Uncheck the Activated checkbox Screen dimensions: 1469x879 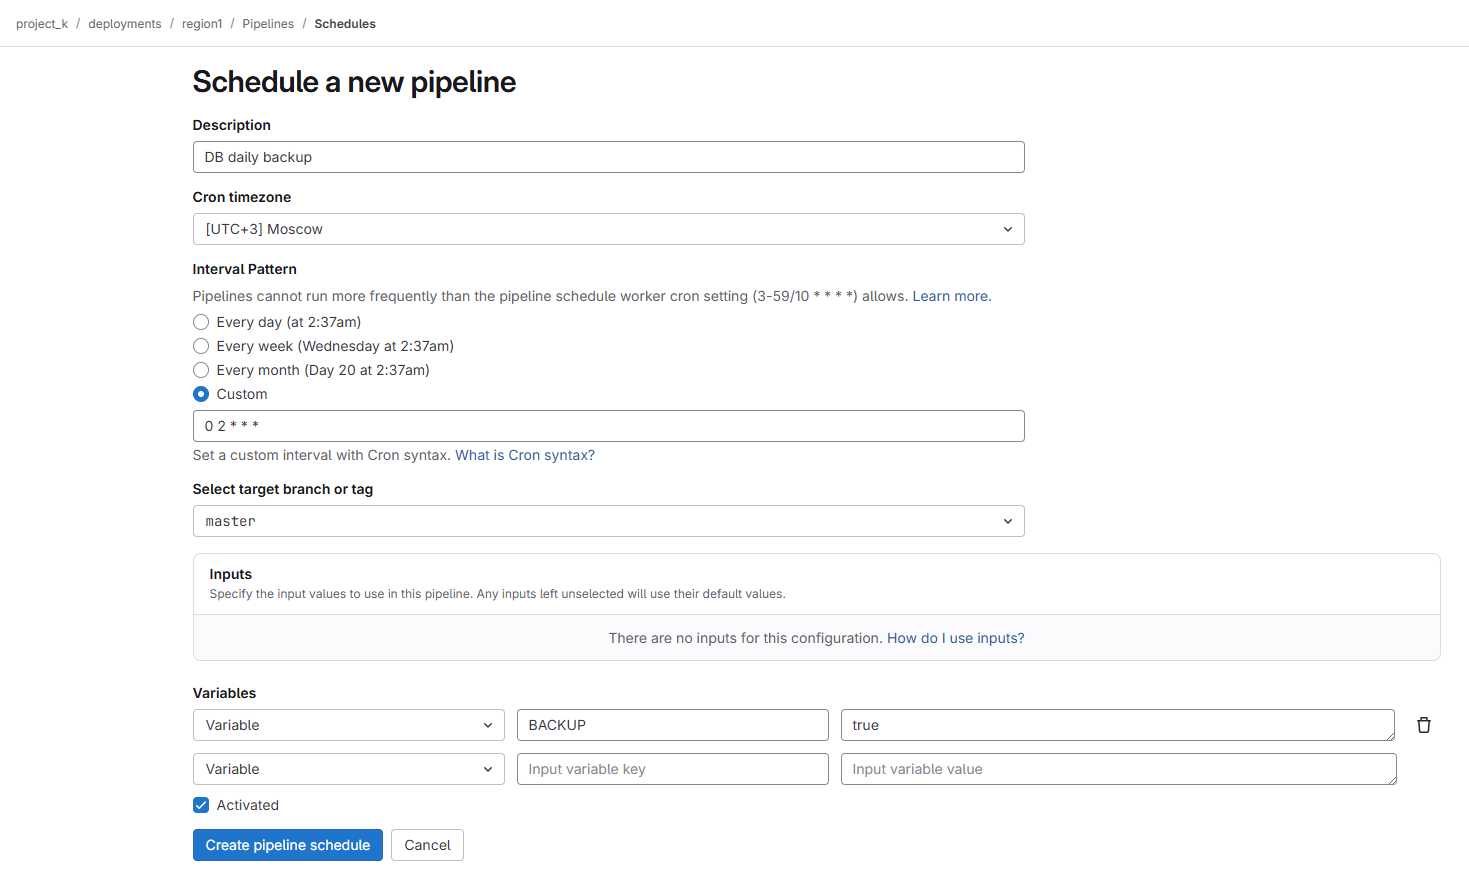point(201,805)
